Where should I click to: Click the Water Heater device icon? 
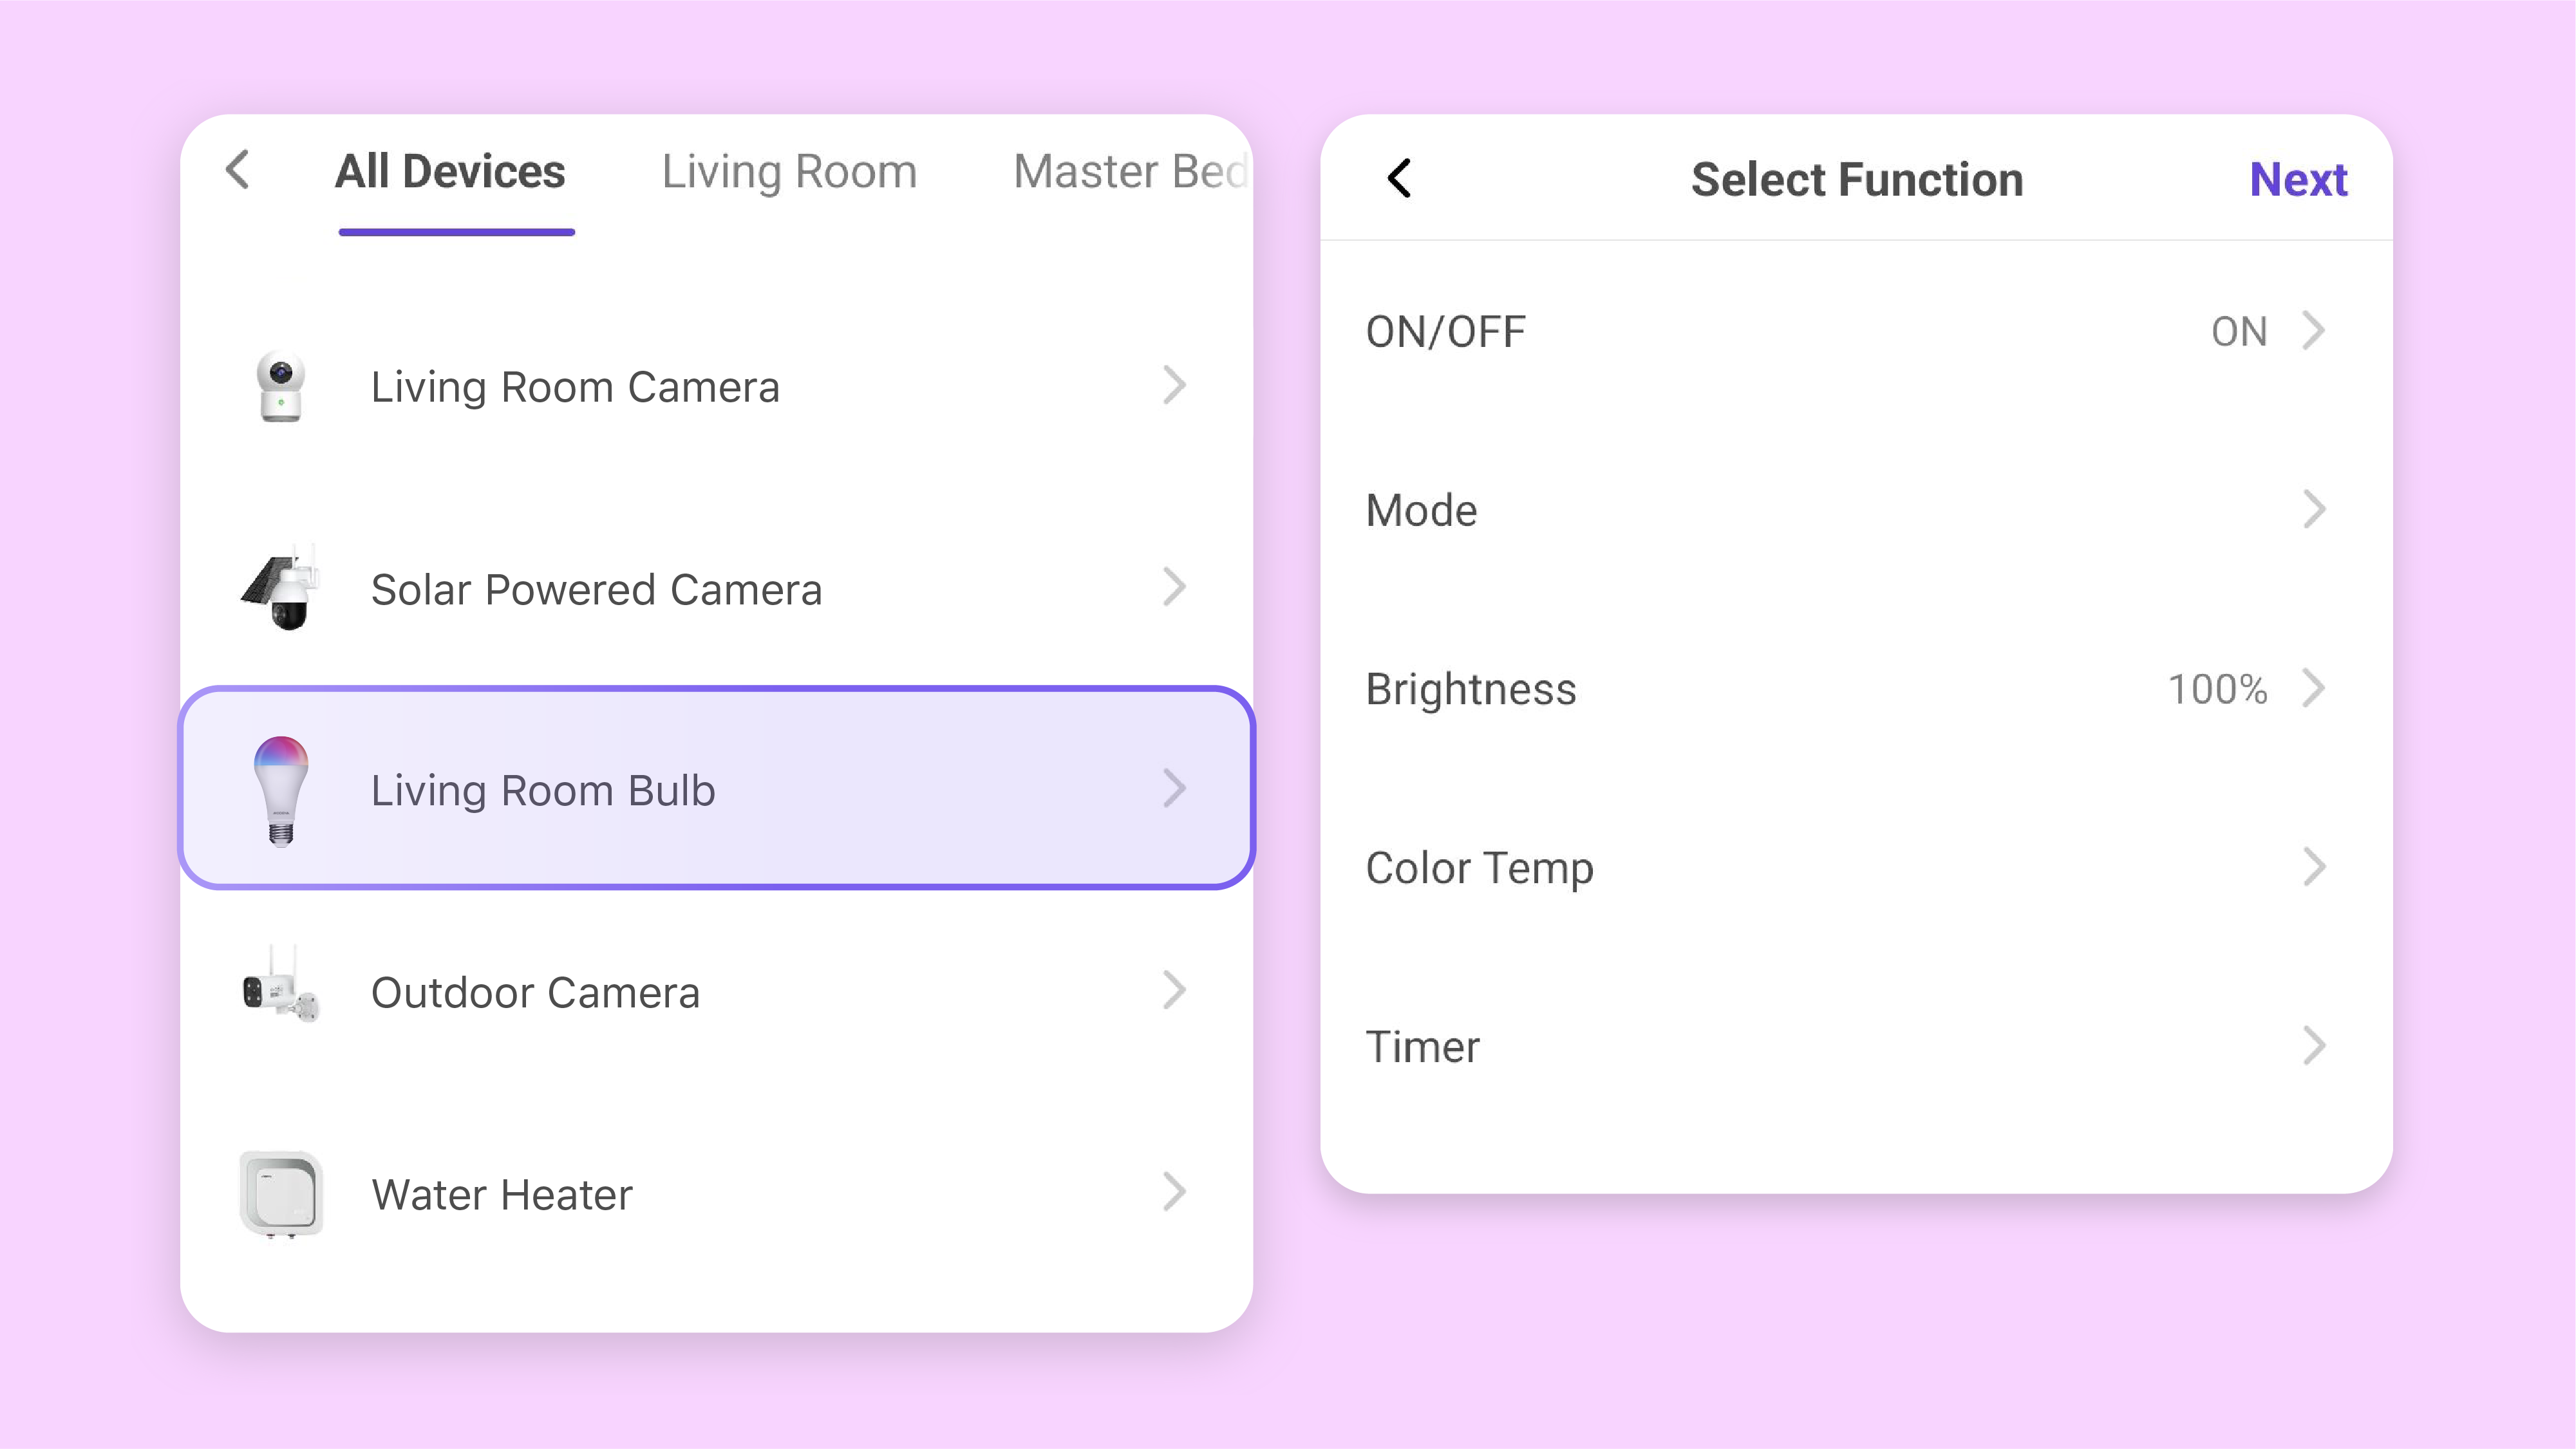(x=281, y=1194)
